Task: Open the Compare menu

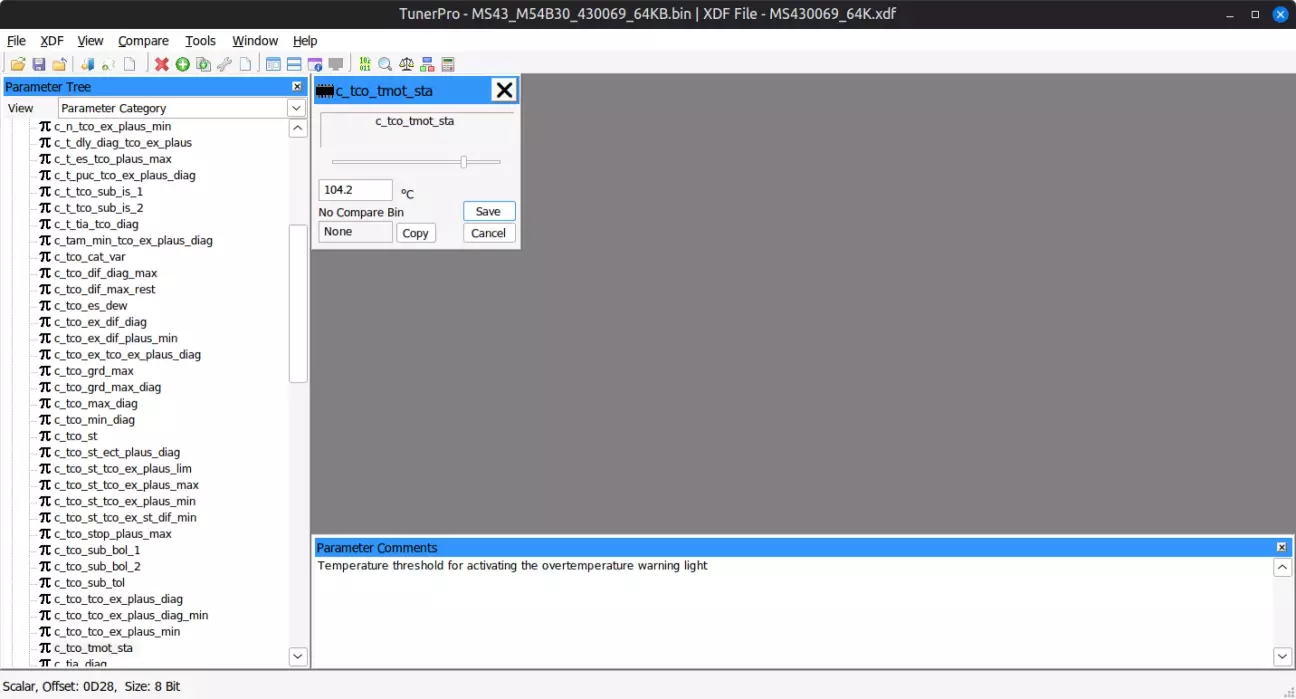Action: tap(143, 41)
